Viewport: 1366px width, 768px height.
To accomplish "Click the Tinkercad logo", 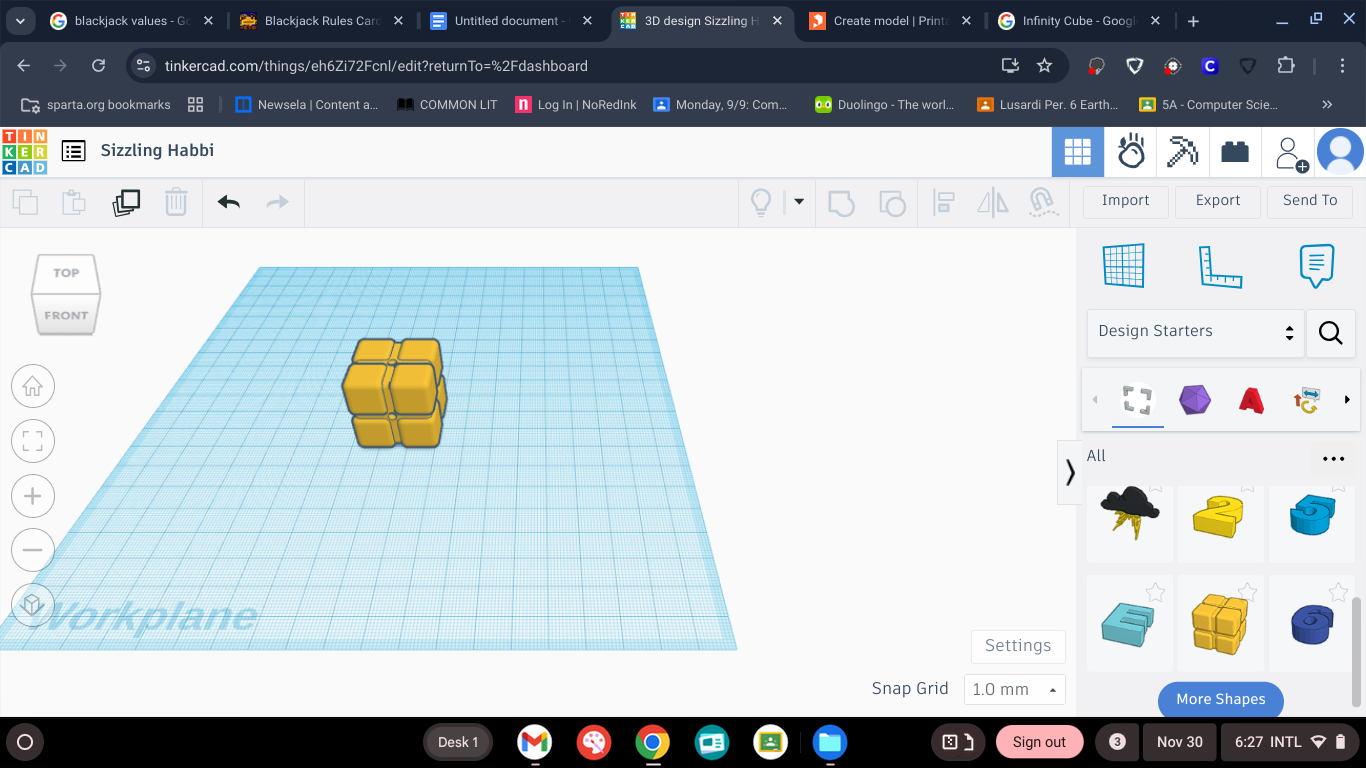I will [25, 151].
